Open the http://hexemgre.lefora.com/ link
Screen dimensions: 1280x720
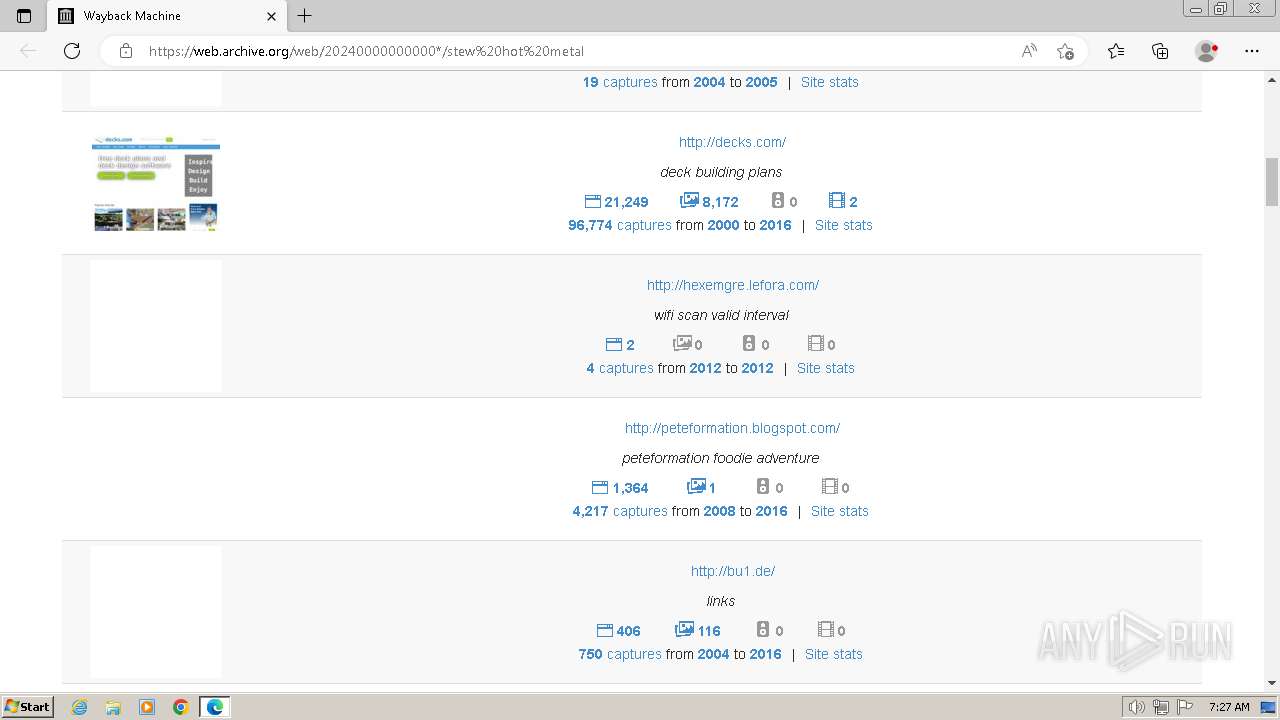(733, 285)
